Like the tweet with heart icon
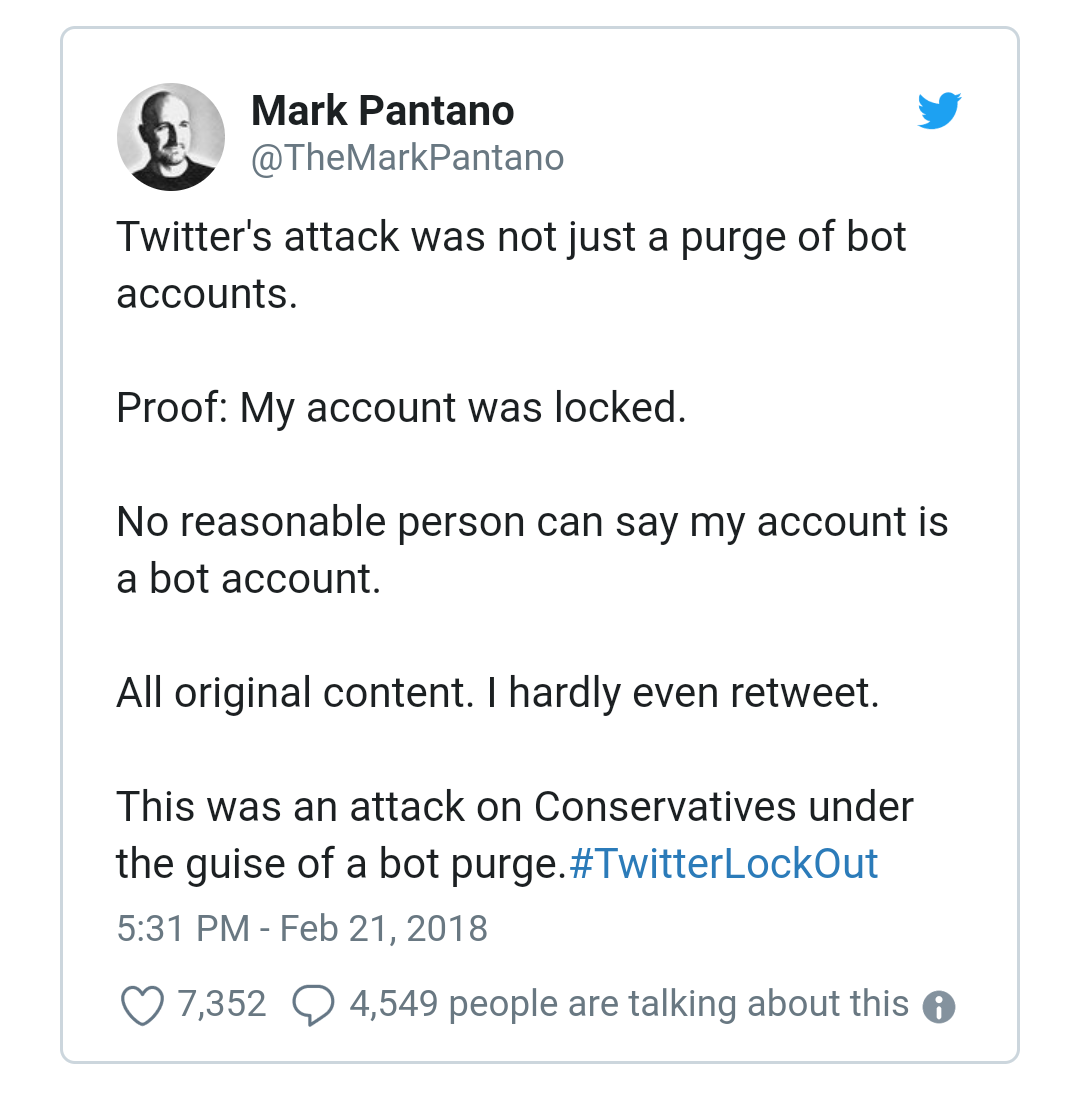Viewport: 1080px width, 1094px height. (142, 1005)
